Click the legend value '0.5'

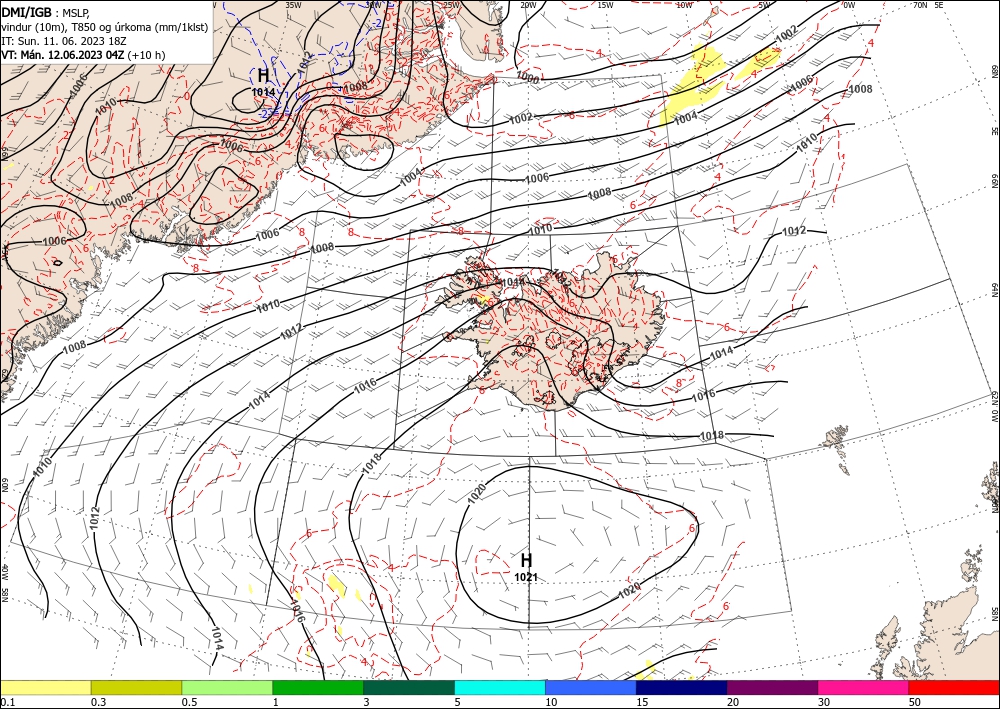click(x=189, y=703)
